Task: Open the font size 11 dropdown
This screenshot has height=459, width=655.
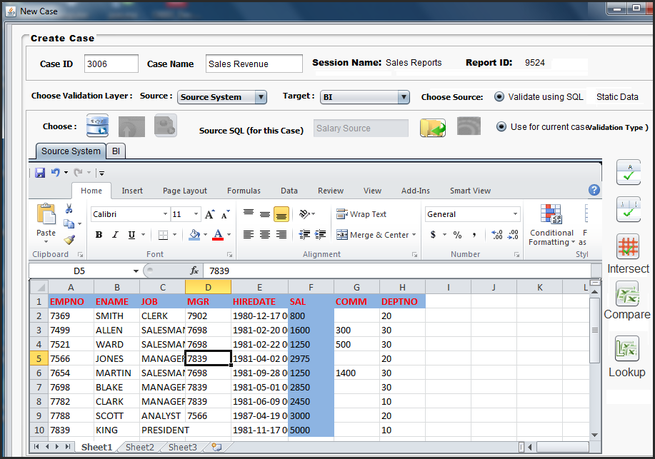Action: coord(196,214)
